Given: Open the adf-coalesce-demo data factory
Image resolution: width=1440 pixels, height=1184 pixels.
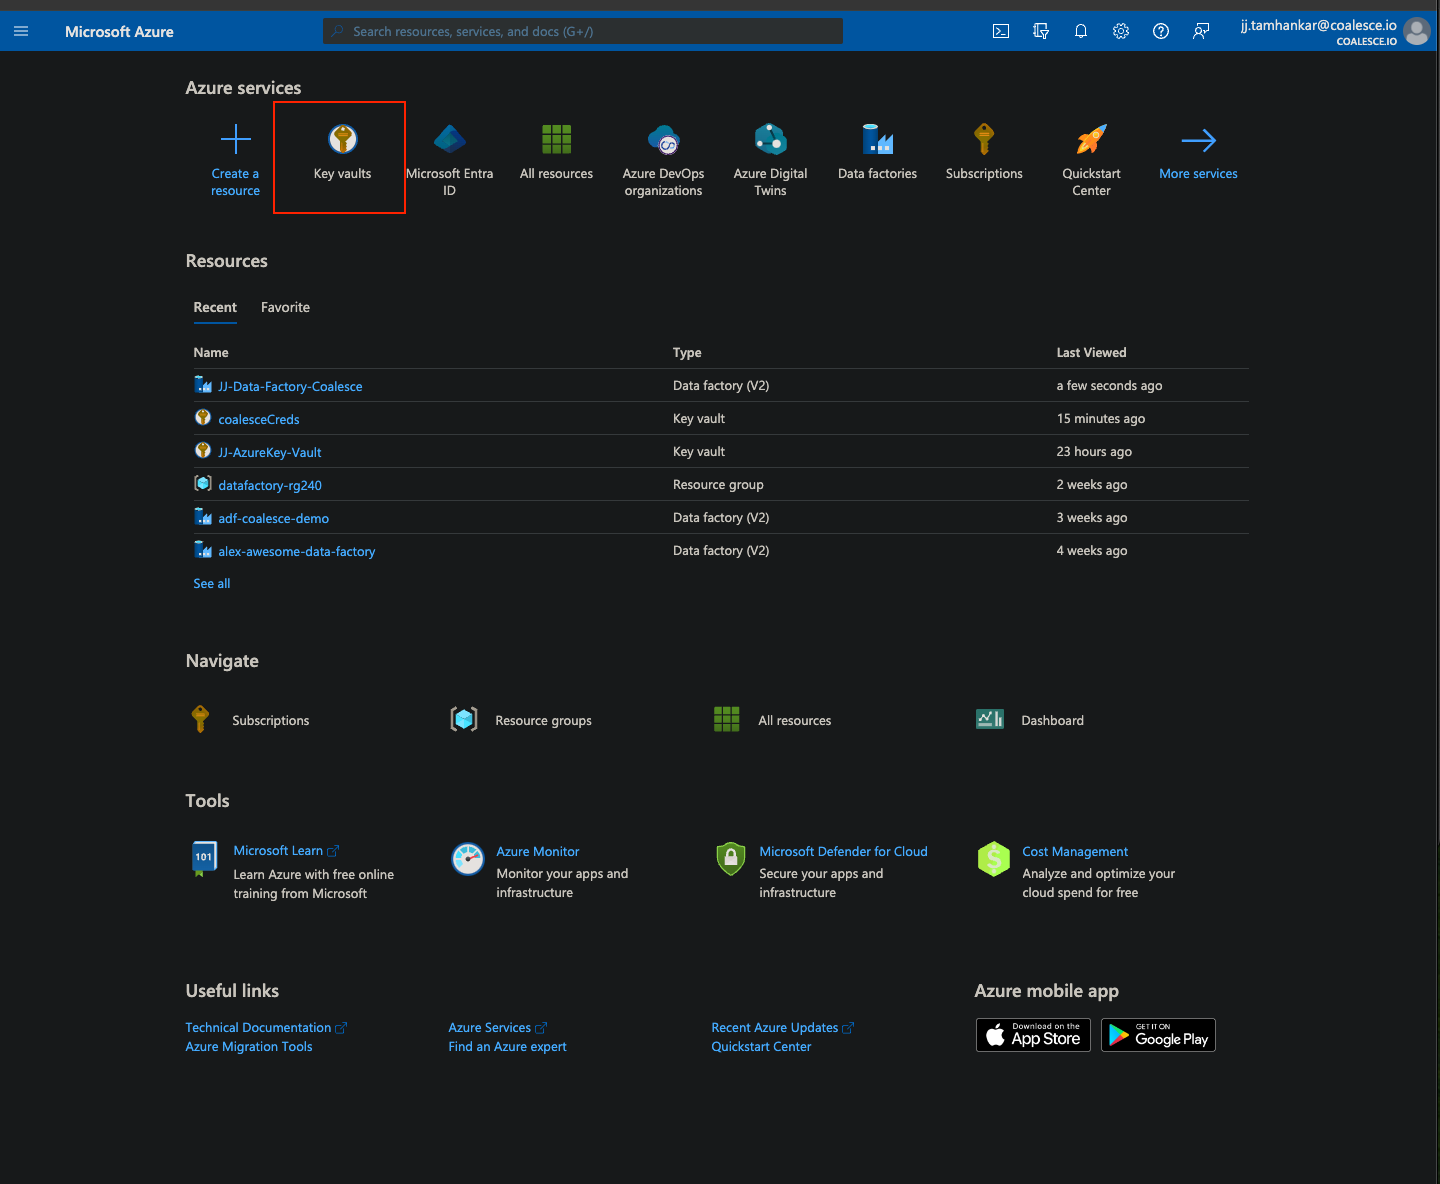Looking at the screenshot, I should (273, 518).
